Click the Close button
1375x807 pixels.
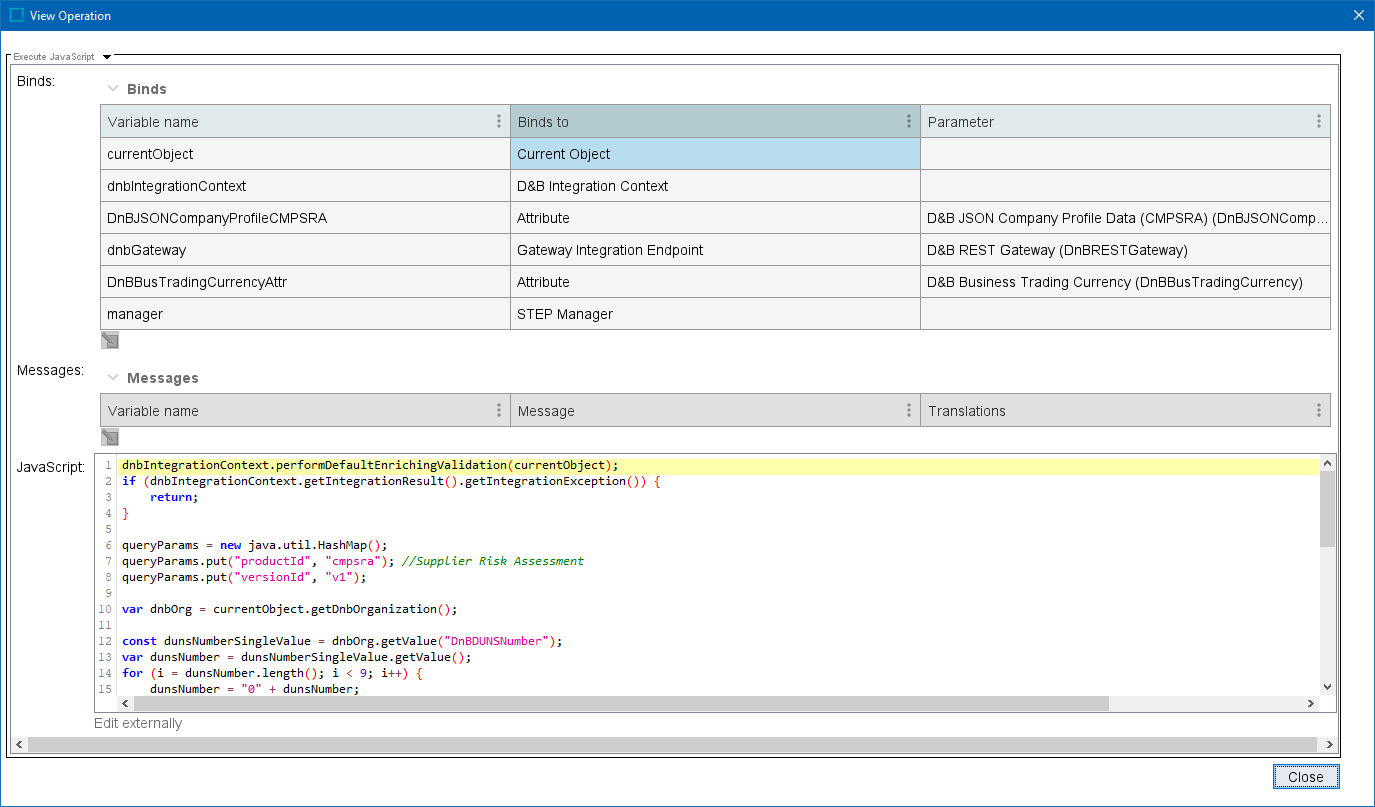pyautogui.click(x=1305, y=777)
